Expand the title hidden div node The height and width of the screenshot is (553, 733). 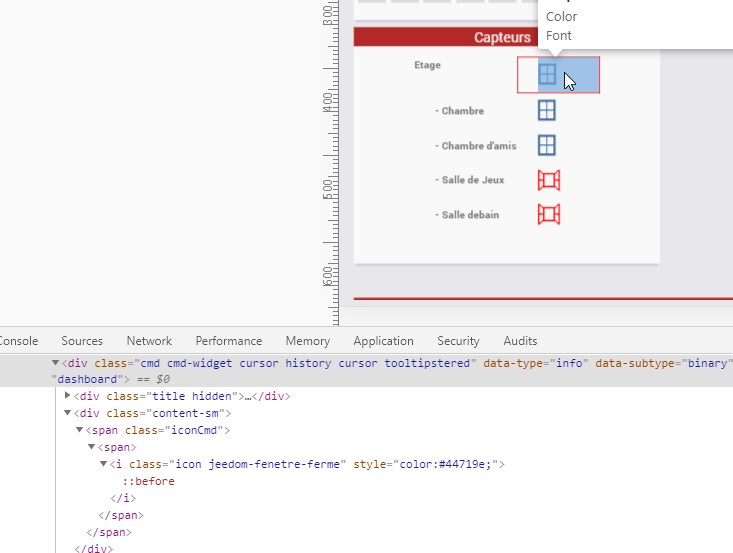coord(68,396)
